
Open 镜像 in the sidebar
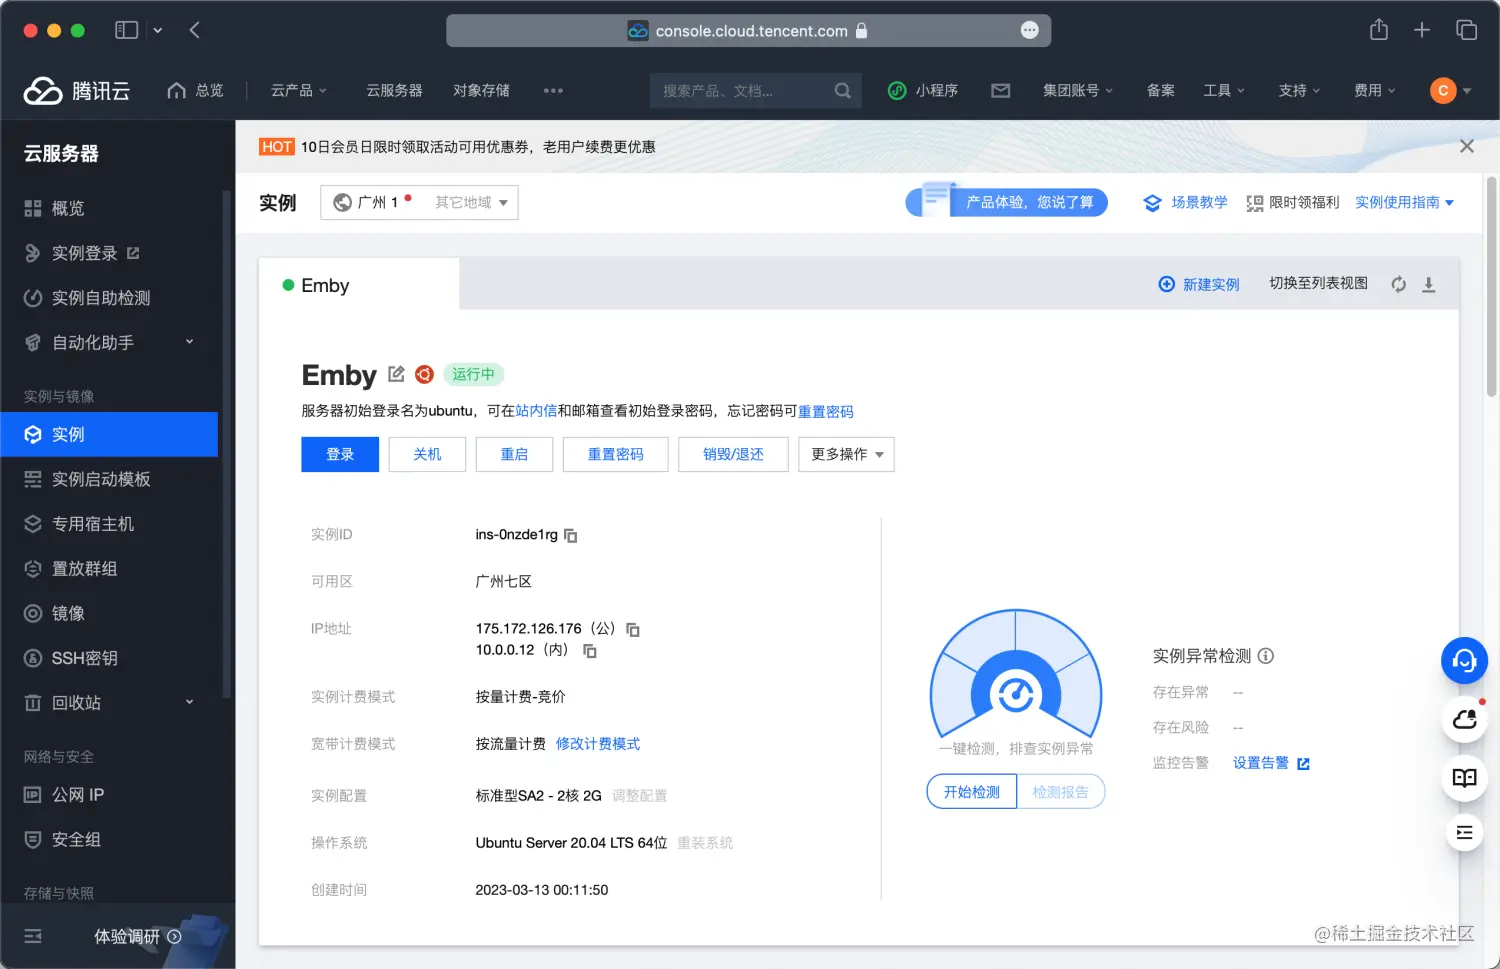coord(109,613)
